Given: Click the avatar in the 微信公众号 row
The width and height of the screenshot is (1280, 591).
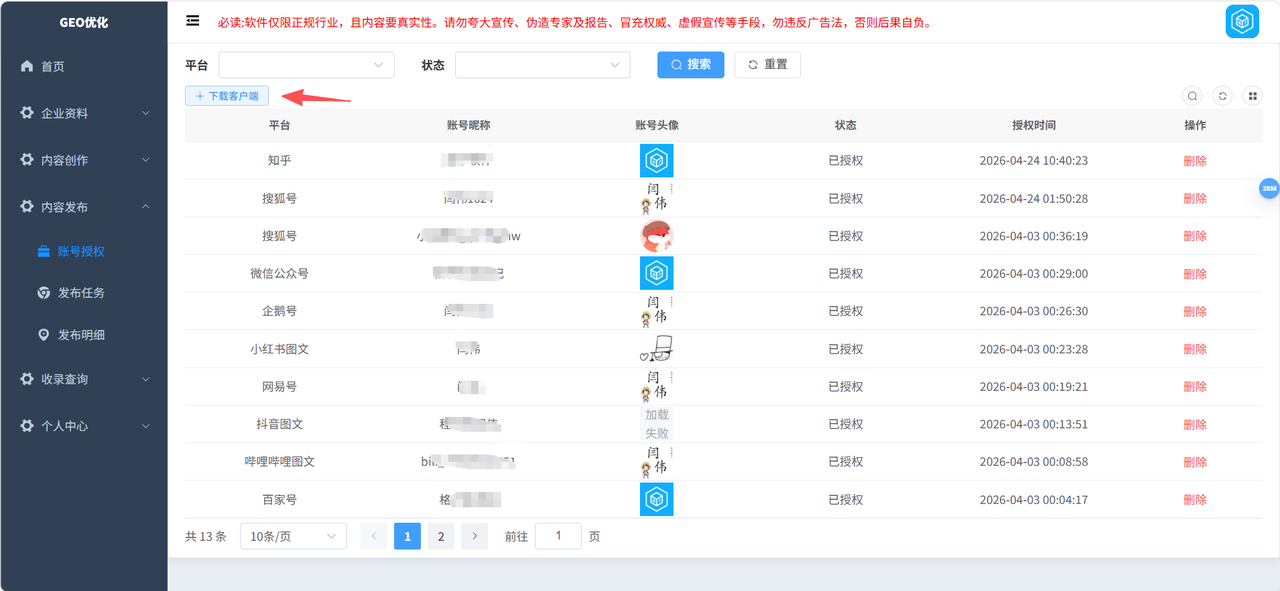Looking at the screenshot, I should (656, 273).
